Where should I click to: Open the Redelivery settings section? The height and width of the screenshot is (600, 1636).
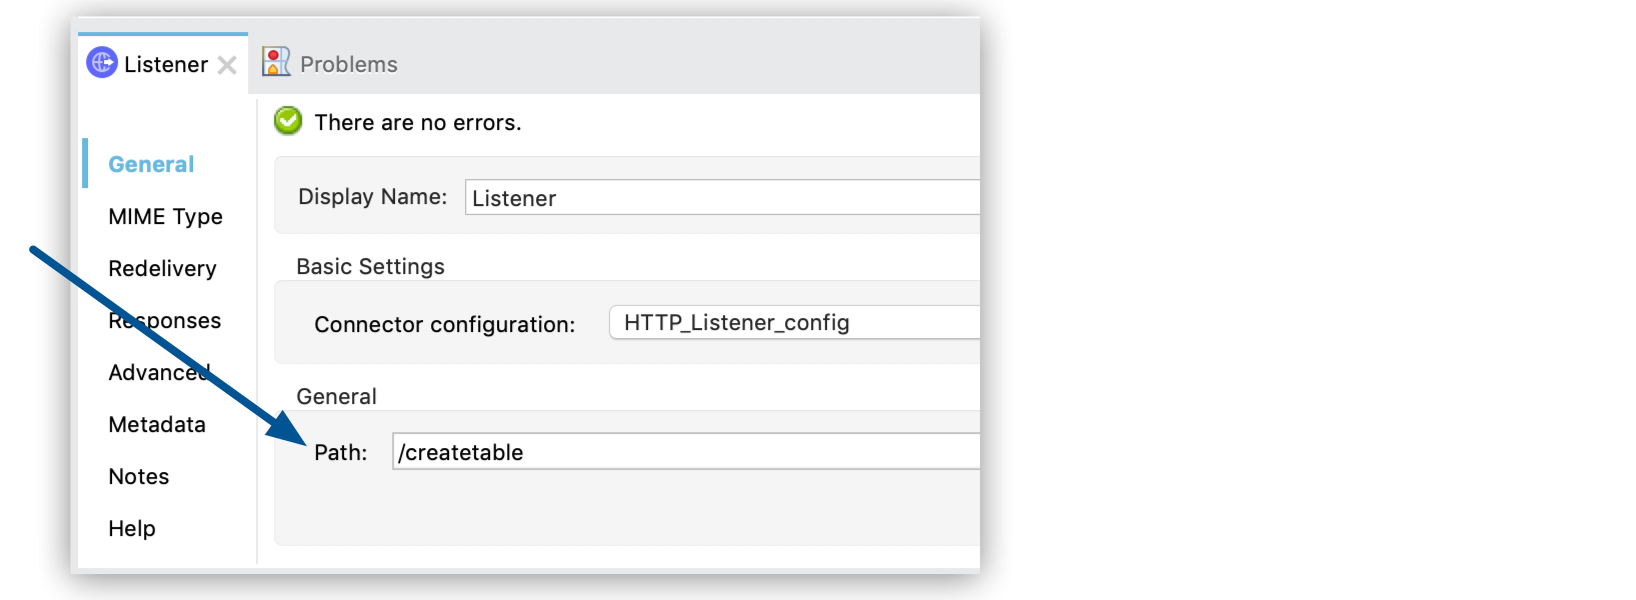pos(163,268)
